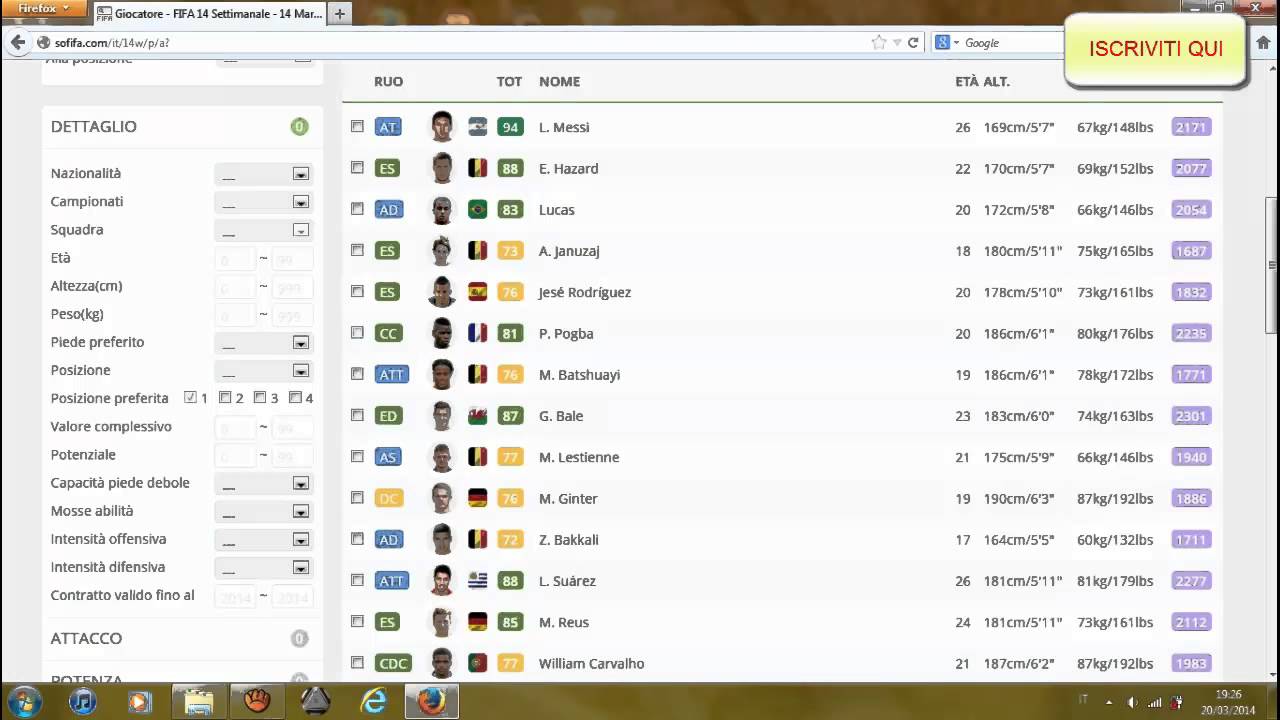Click the purple 2301 score for Bale
The height and width of the screenshot is (720, 1280).
(x=1191, y=416)
